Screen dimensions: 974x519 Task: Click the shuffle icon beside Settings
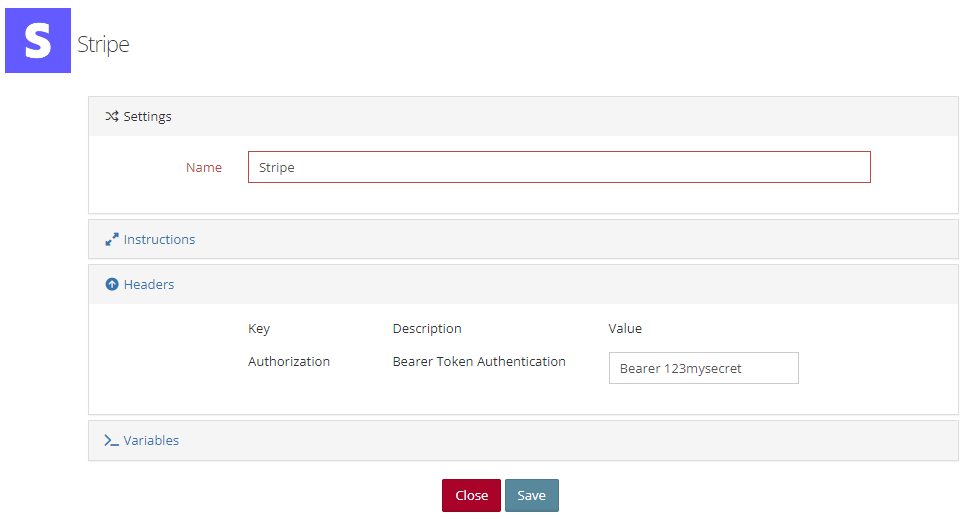[x=112, y=116]
